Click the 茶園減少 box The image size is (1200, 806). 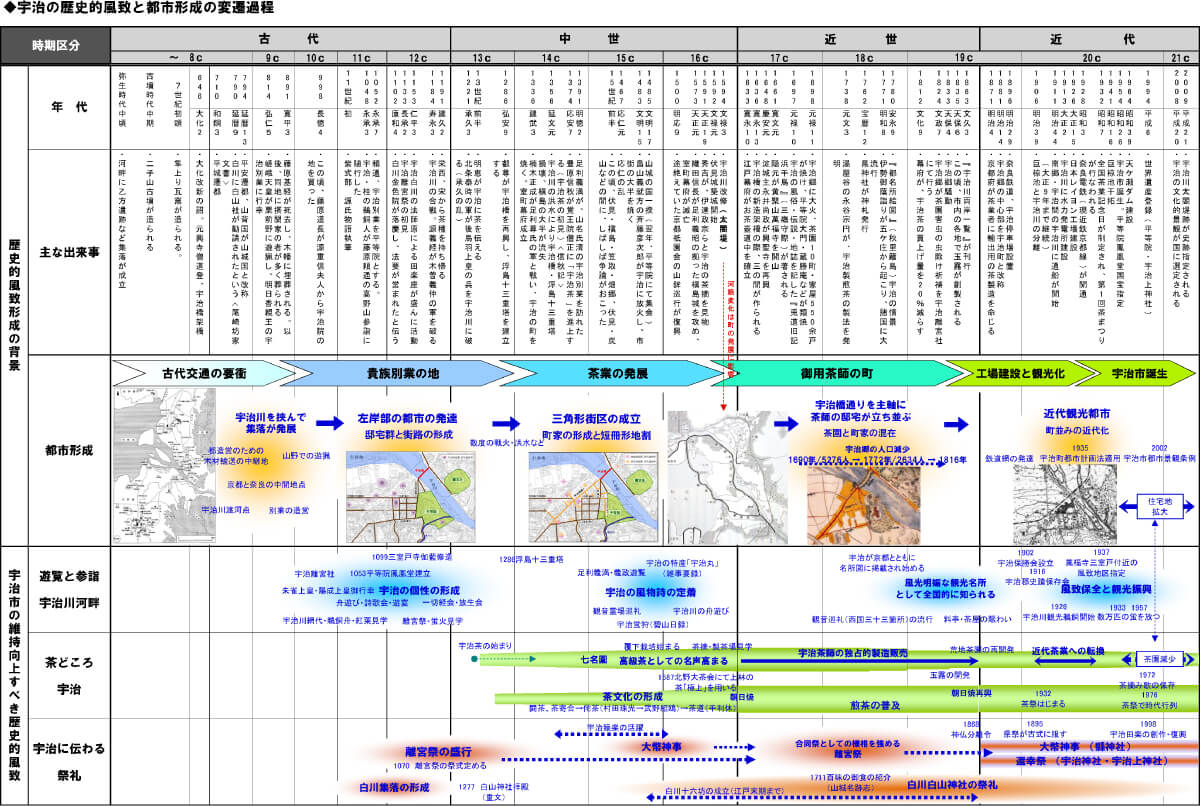coord(1159,660)
